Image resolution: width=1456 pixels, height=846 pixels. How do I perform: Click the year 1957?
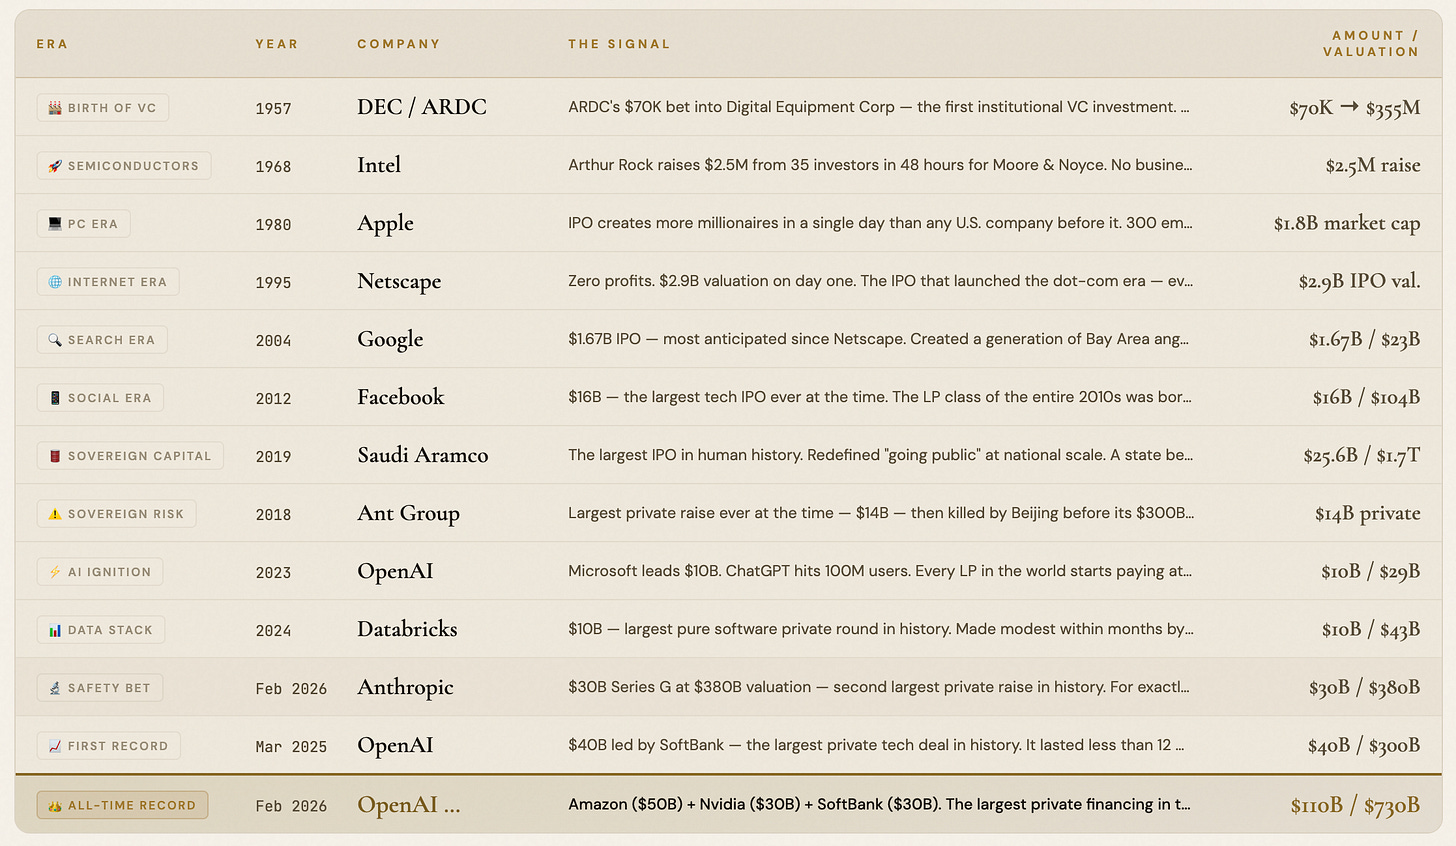tap(273, 108)
